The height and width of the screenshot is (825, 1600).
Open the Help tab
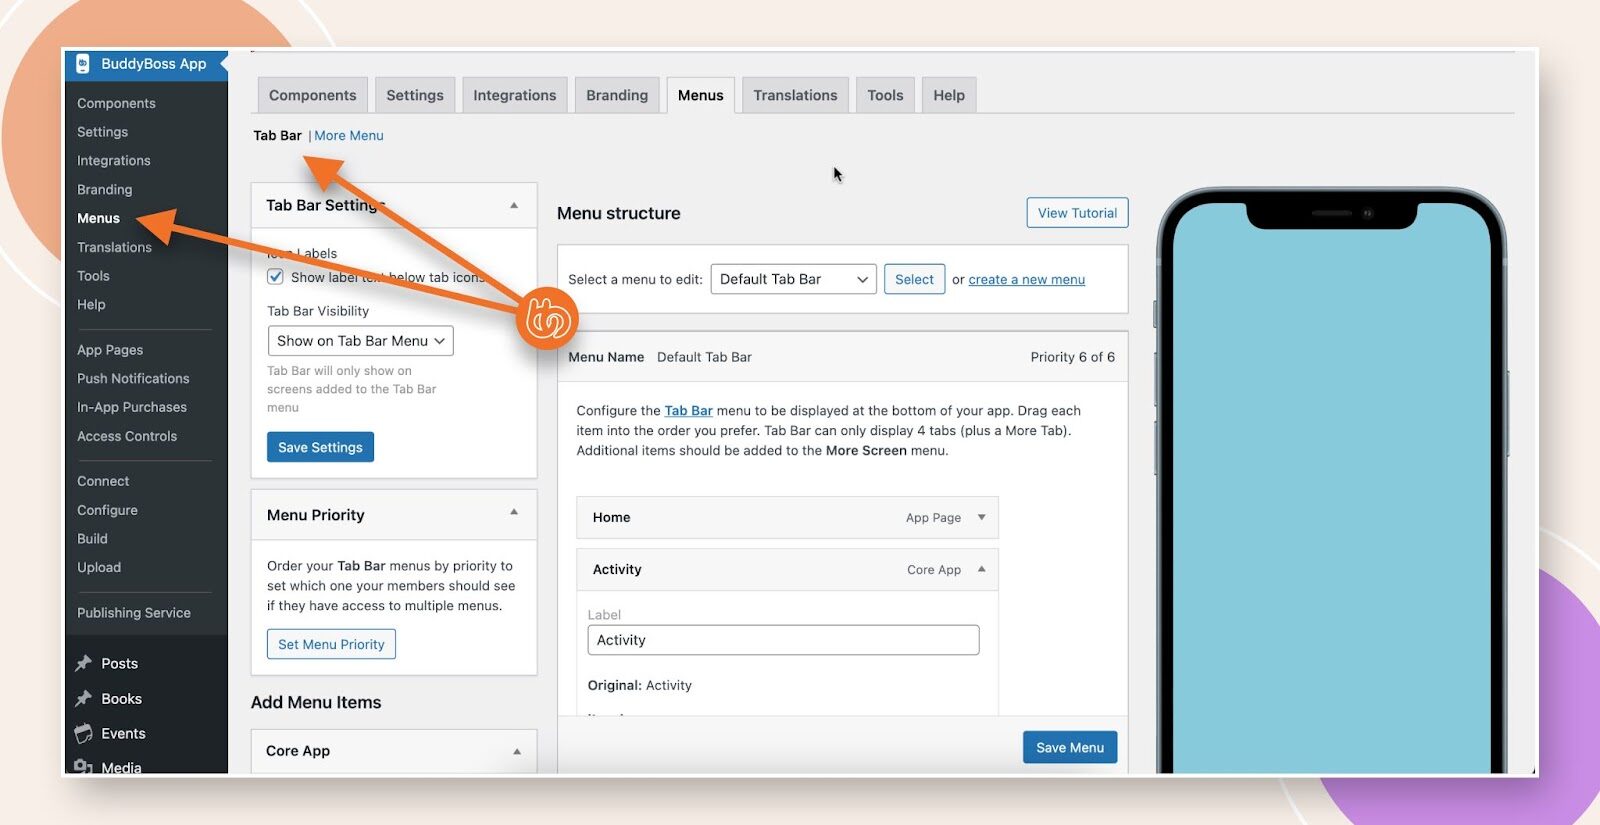949,95
